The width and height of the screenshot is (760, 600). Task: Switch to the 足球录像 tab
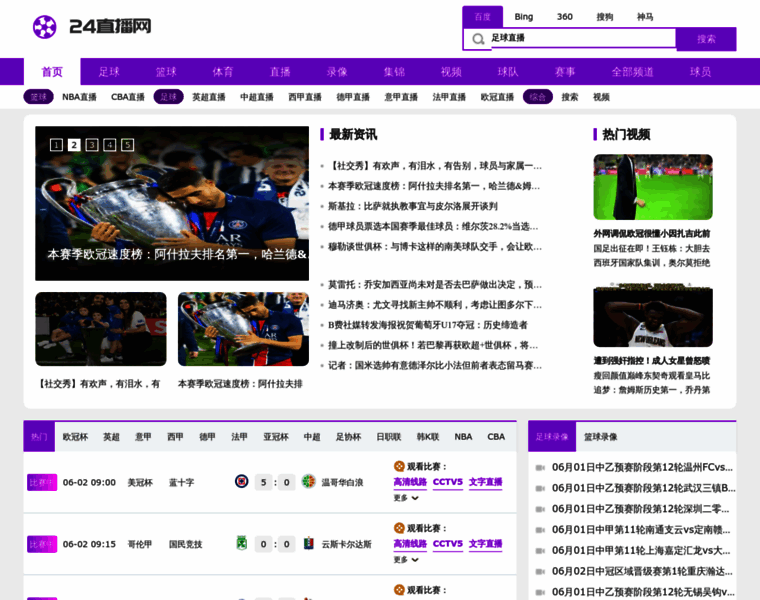[552, 437]
